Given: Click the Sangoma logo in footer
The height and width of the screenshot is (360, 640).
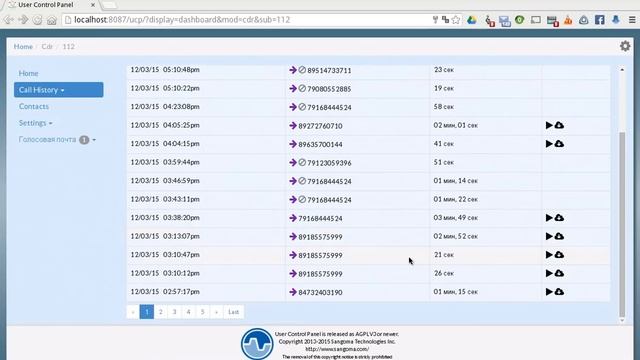Looking at the screenshot, I should pyautogui.click(x=257, y=344).
